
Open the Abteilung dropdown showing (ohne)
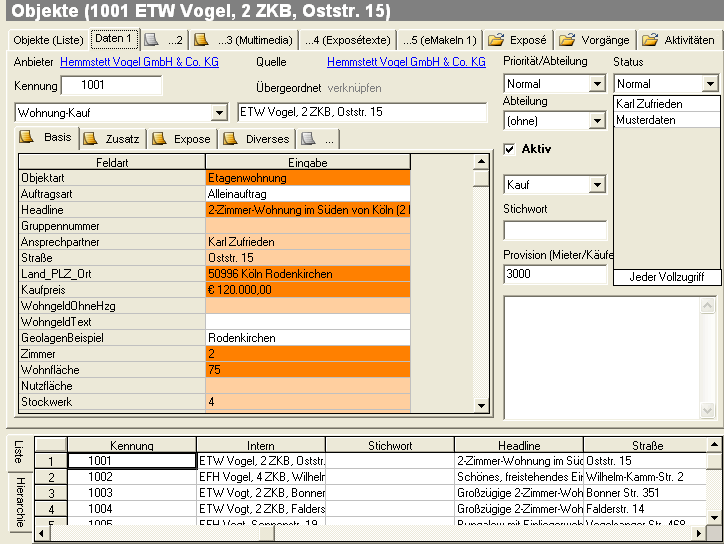(x=597, y=121)
